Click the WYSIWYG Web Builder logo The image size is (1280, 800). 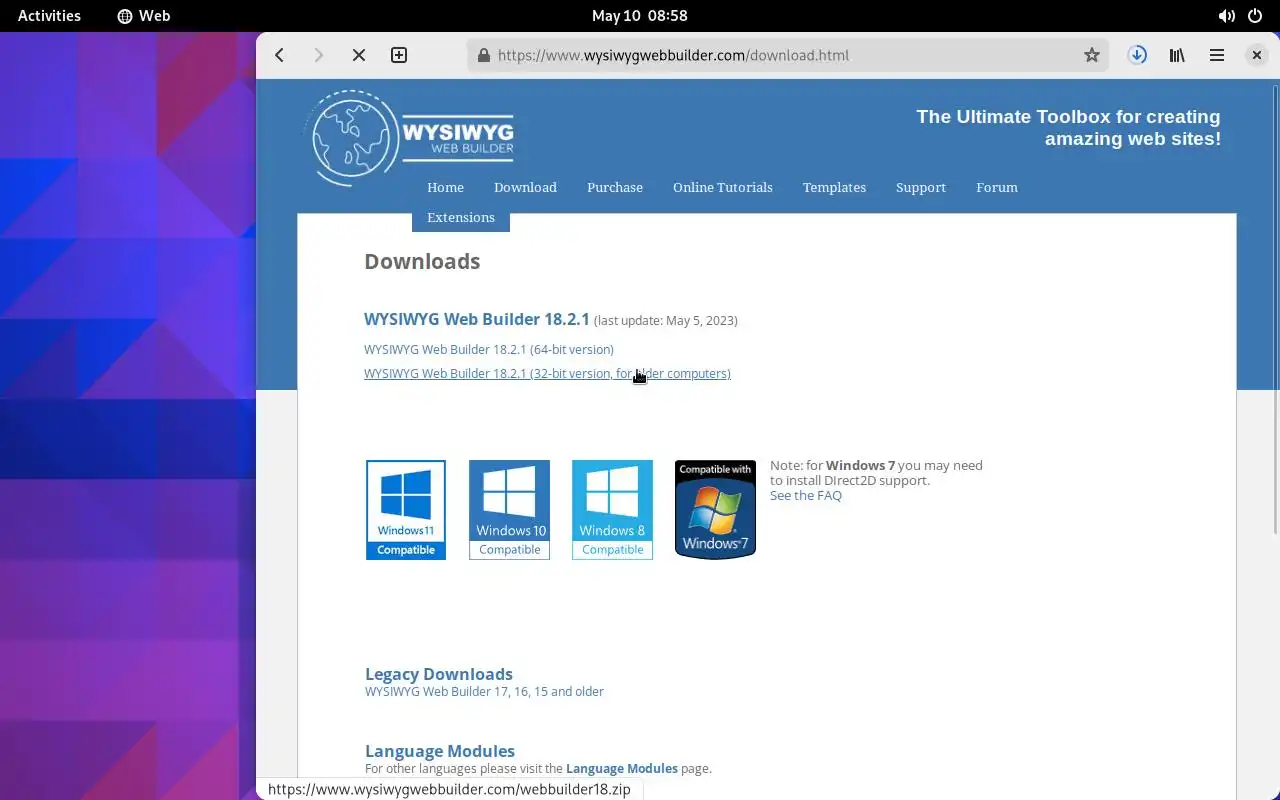pos(409,138)
